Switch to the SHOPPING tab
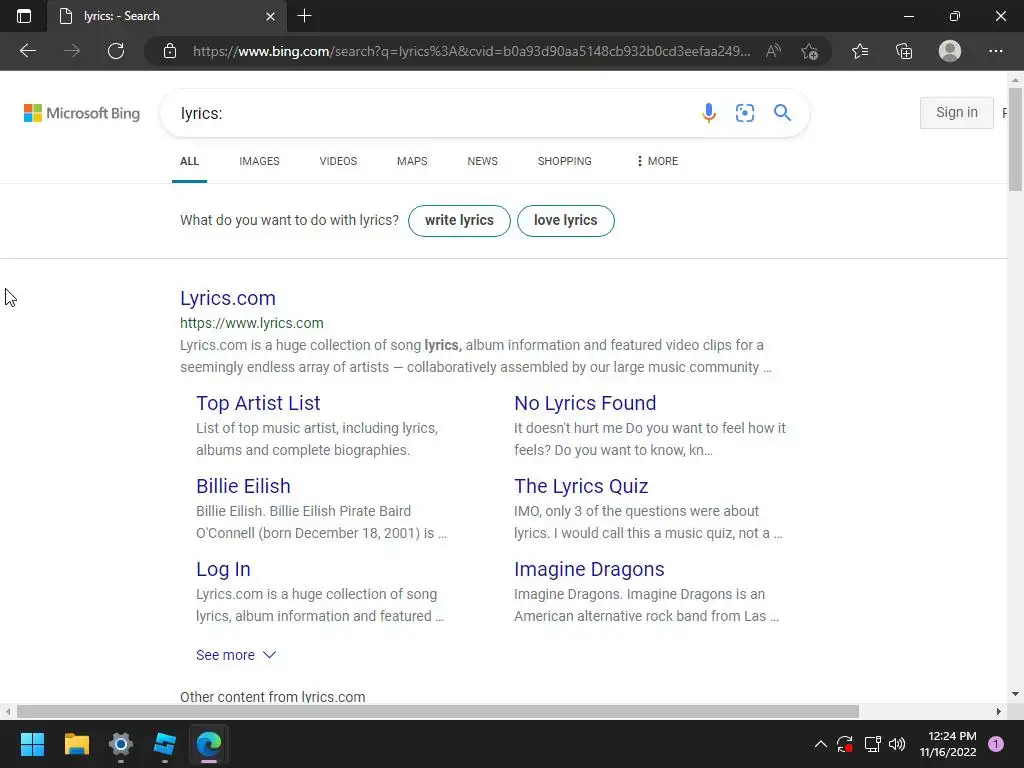 coord(565,161)
